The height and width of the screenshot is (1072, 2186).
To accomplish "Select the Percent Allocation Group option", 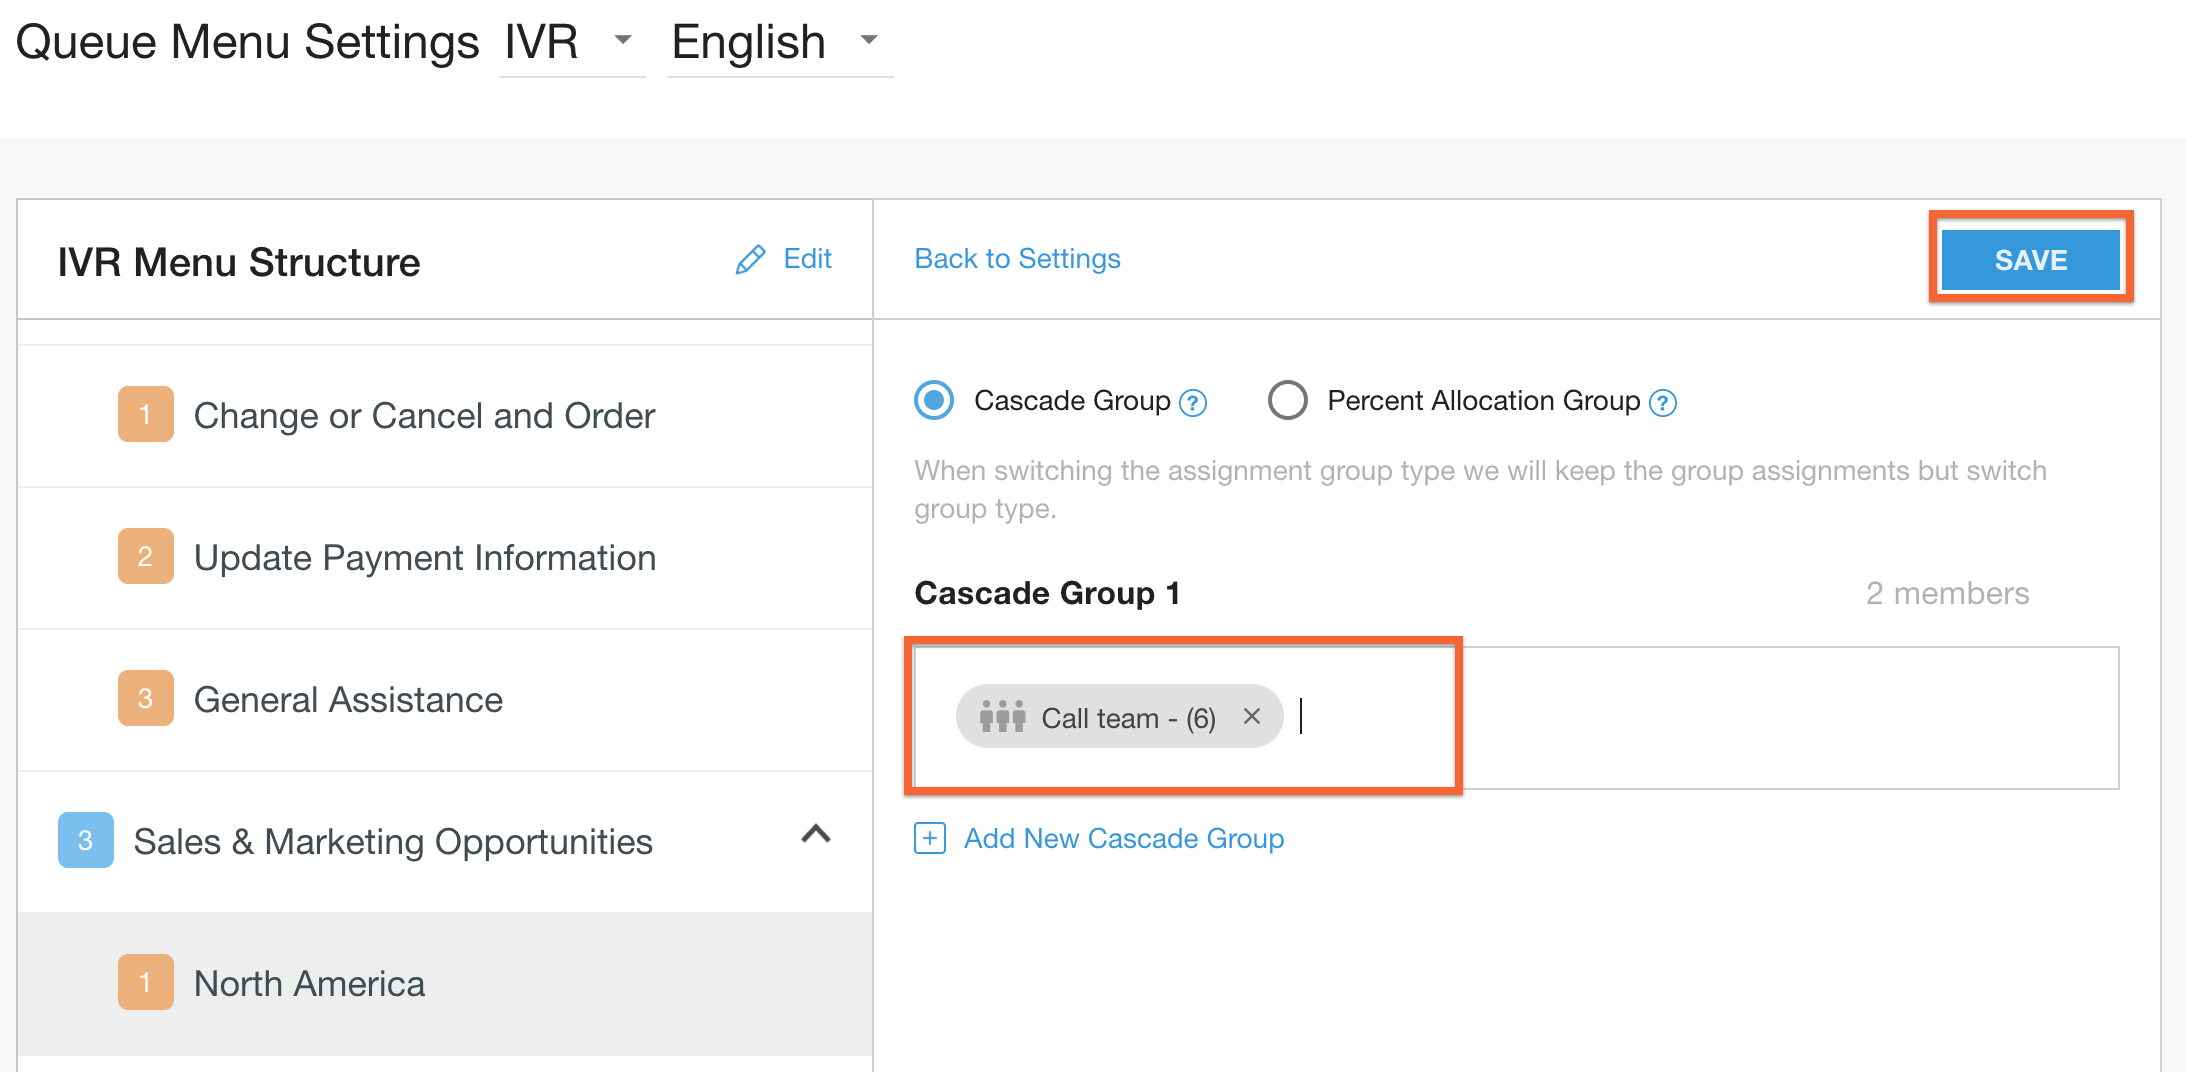I will tap(1287, 401).
